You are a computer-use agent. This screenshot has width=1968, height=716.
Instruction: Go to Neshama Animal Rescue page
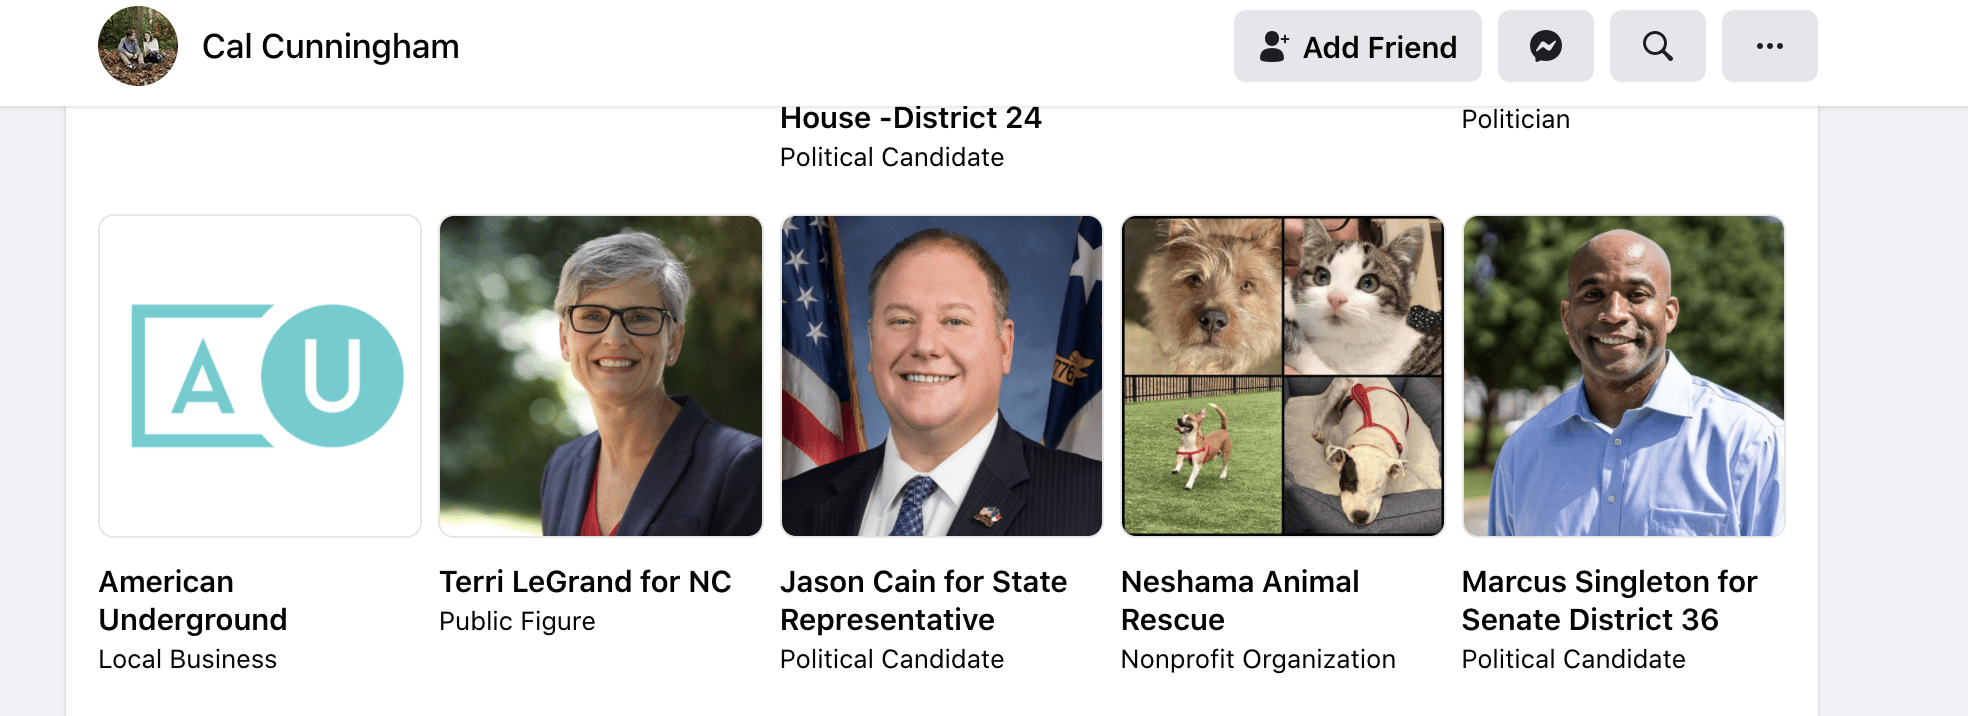coord(1240,600)
